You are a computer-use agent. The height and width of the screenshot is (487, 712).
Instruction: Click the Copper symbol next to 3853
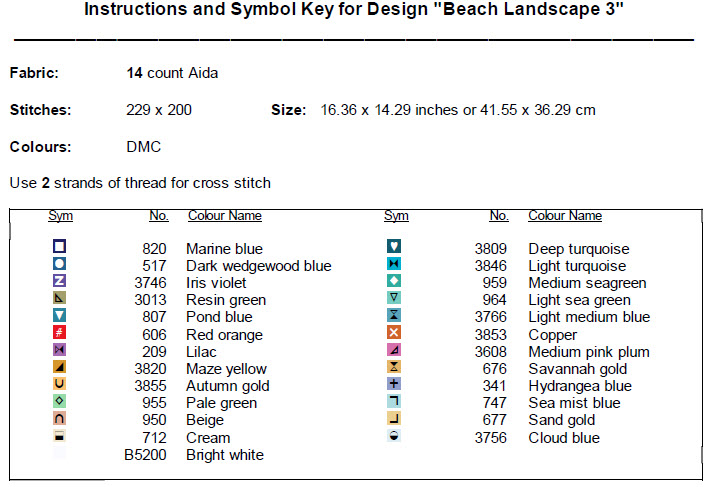click(395, 333)
